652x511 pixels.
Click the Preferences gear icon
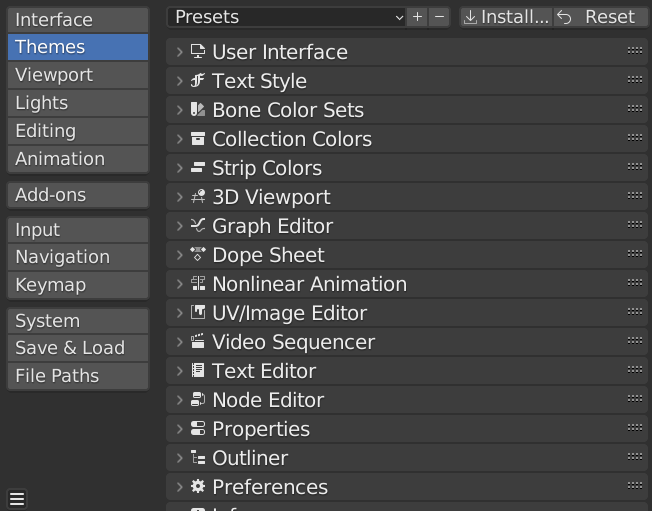(198, 486)
